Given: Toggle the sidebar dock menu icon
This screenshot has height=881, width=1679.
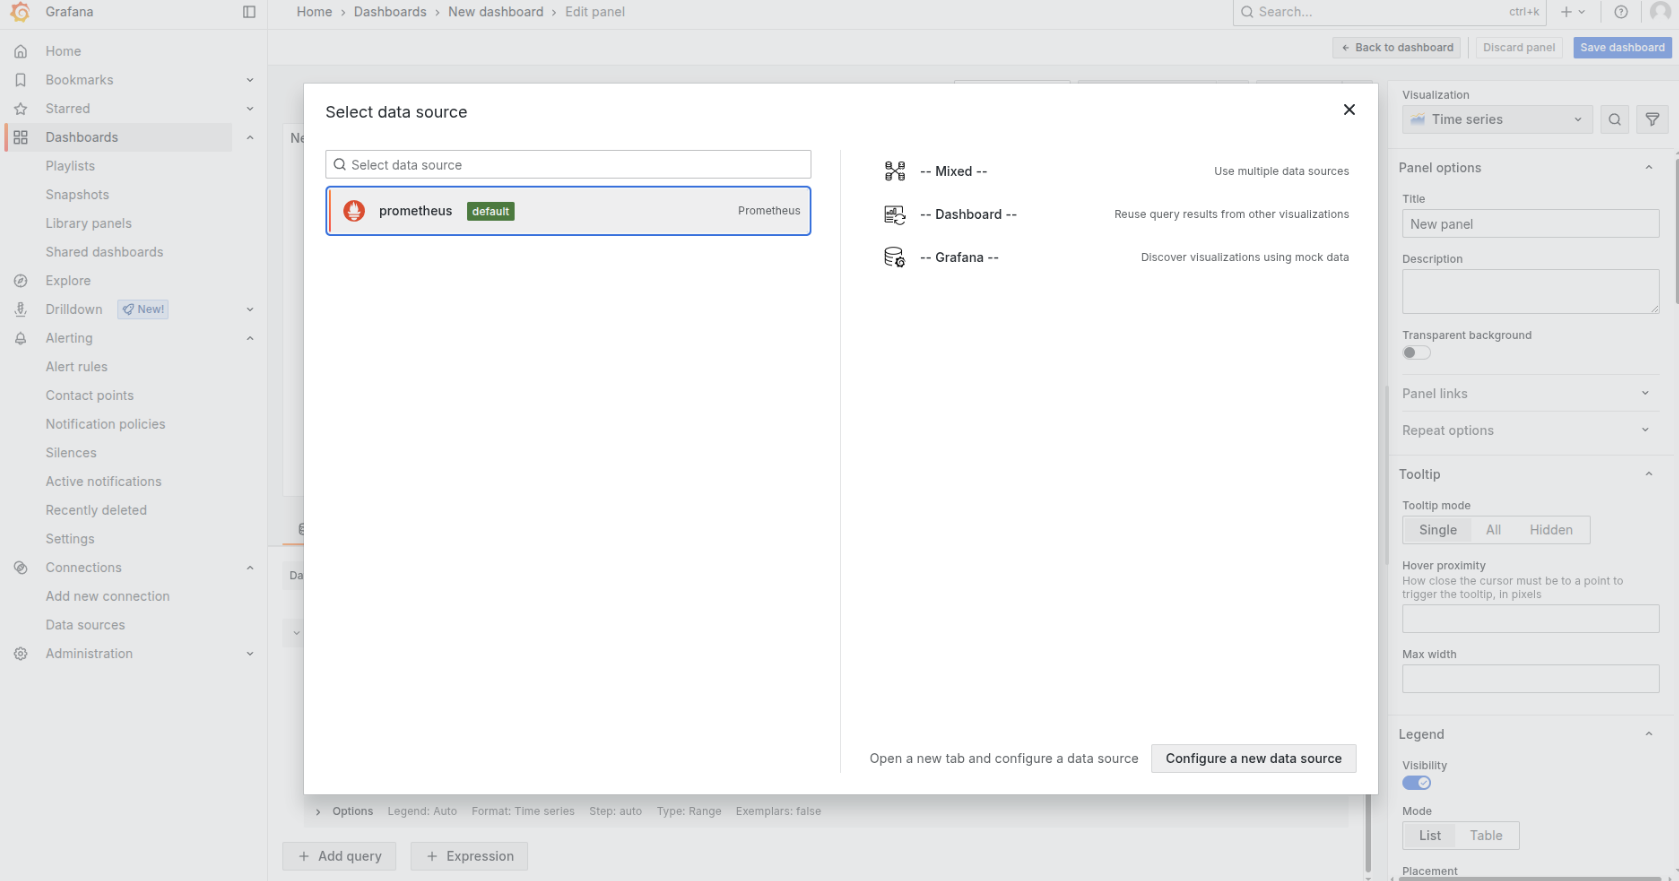Looking at the screenshot, I should [x=249, y=12].
